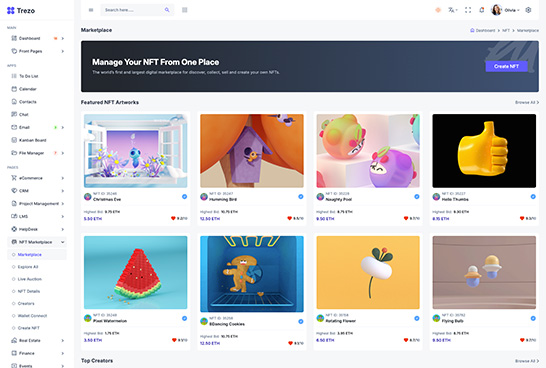Open notifications bell icon
This screenshot has height=368, width=546.
click(482, 10)
